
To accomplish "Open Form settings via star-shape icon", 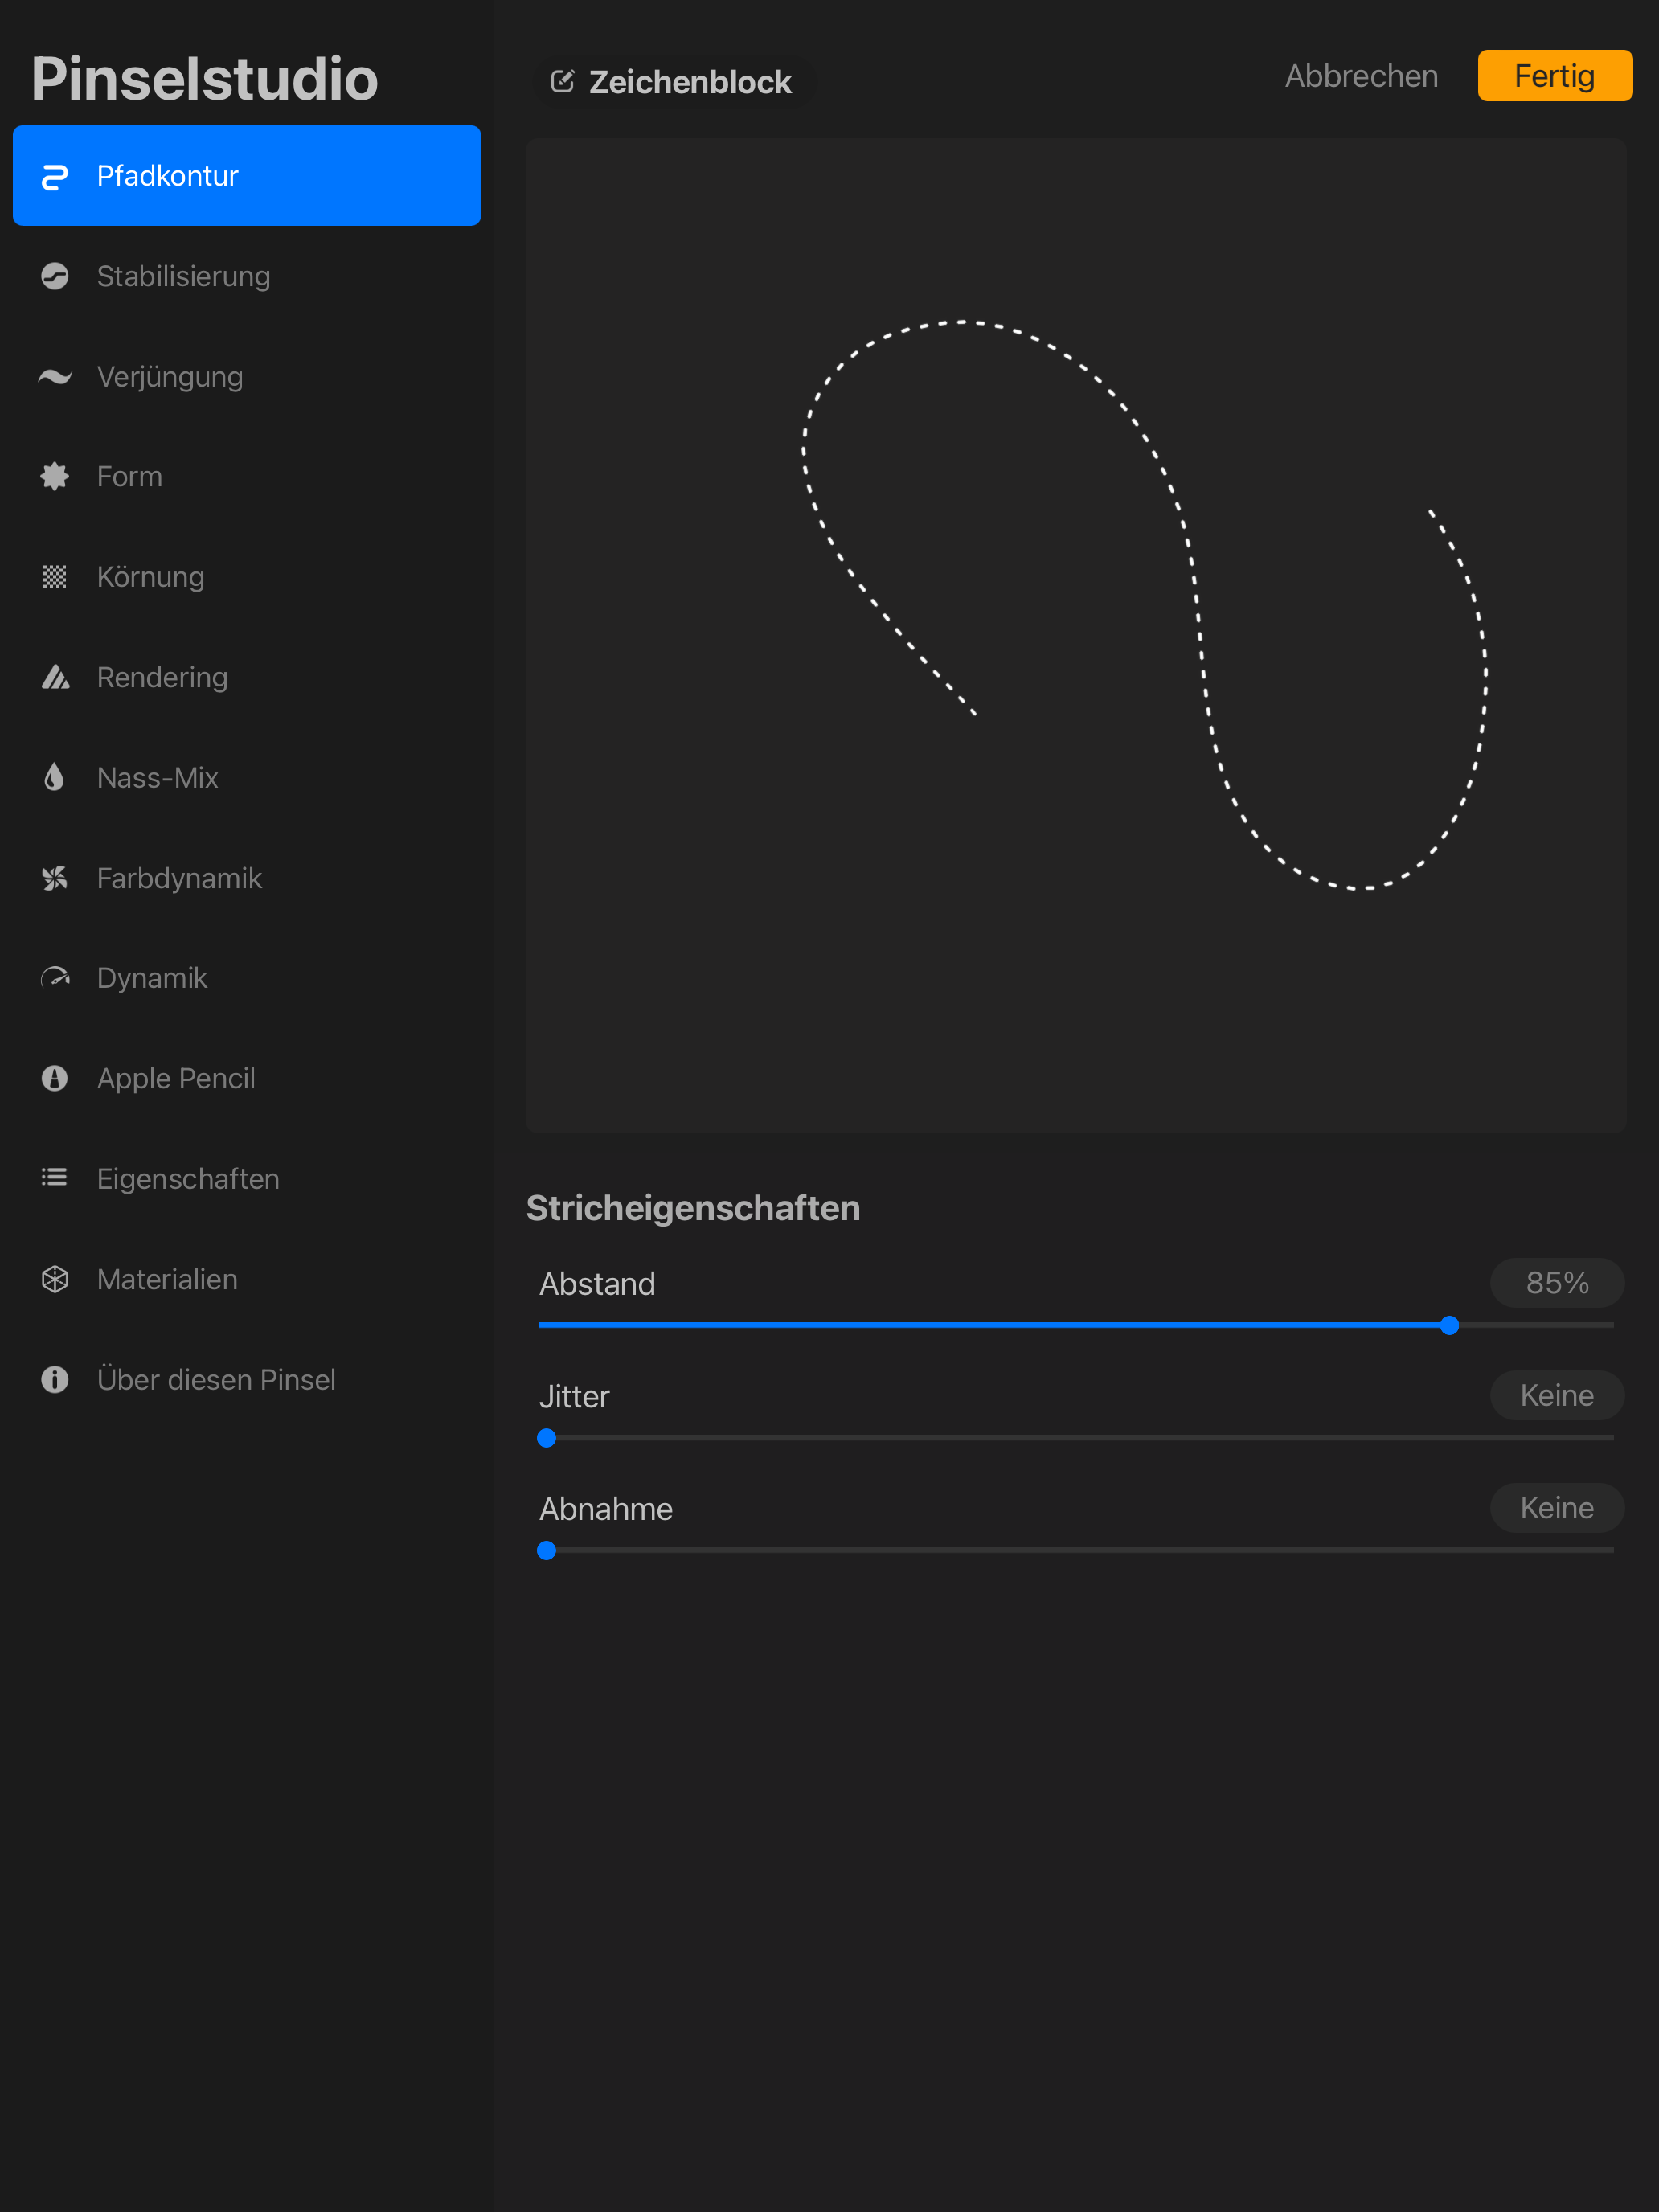I will [55, 476].
